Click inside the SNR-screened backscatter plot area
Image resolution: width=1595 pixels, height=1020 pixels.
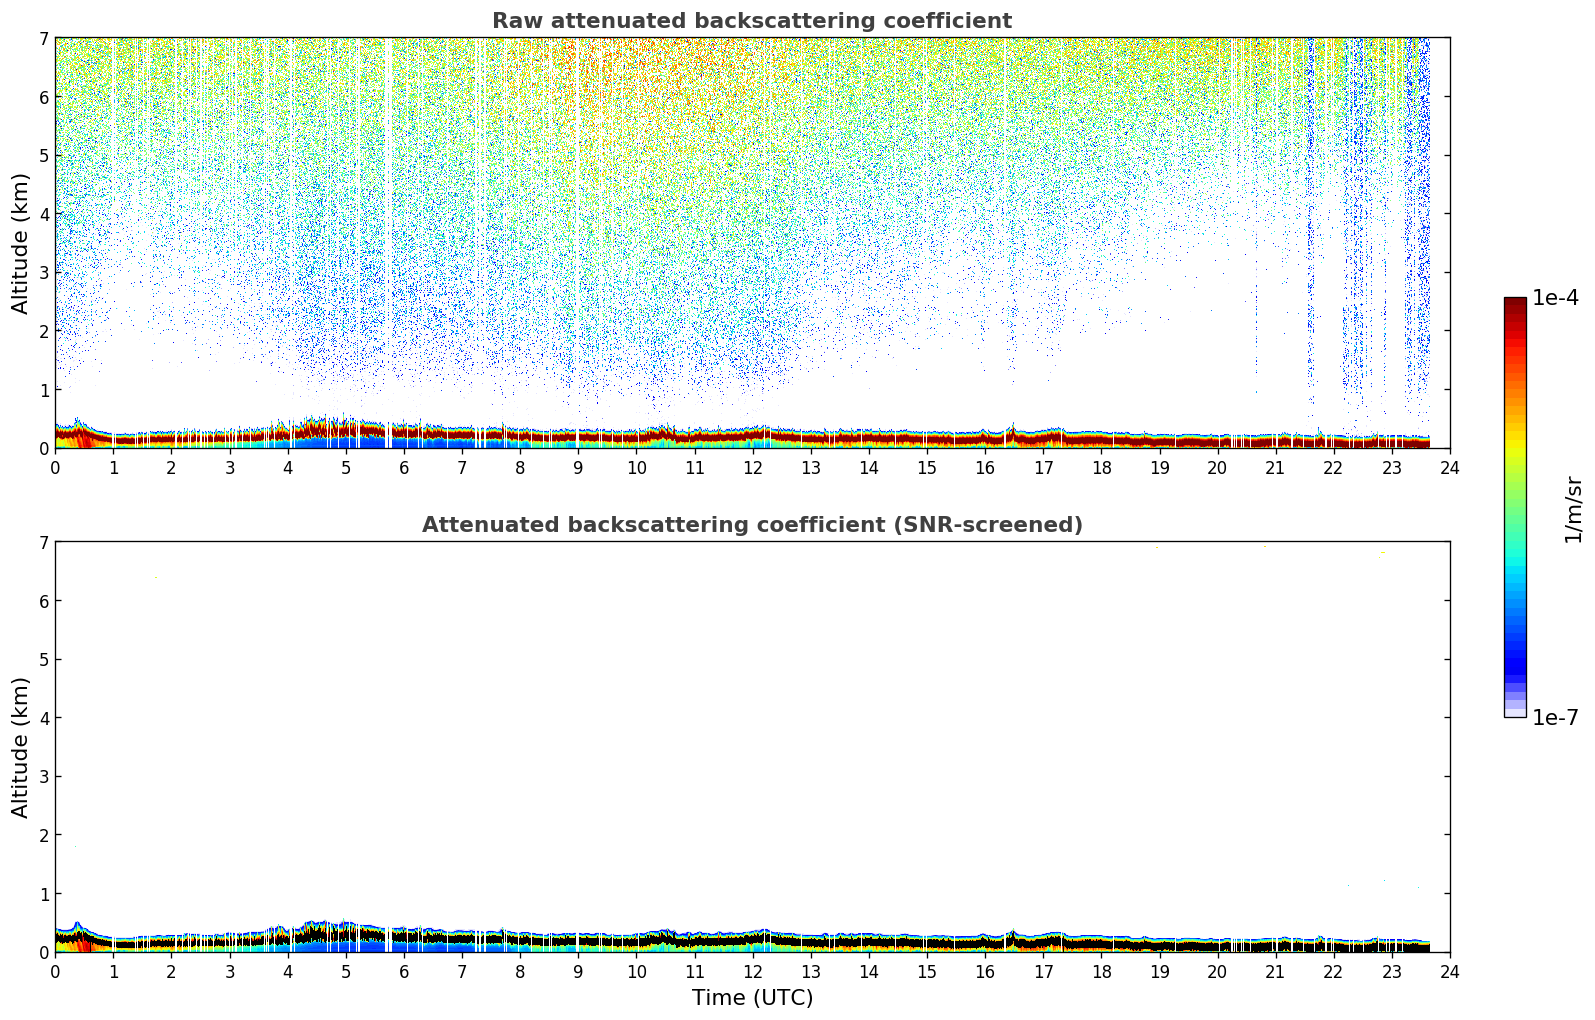click(752, 747)
